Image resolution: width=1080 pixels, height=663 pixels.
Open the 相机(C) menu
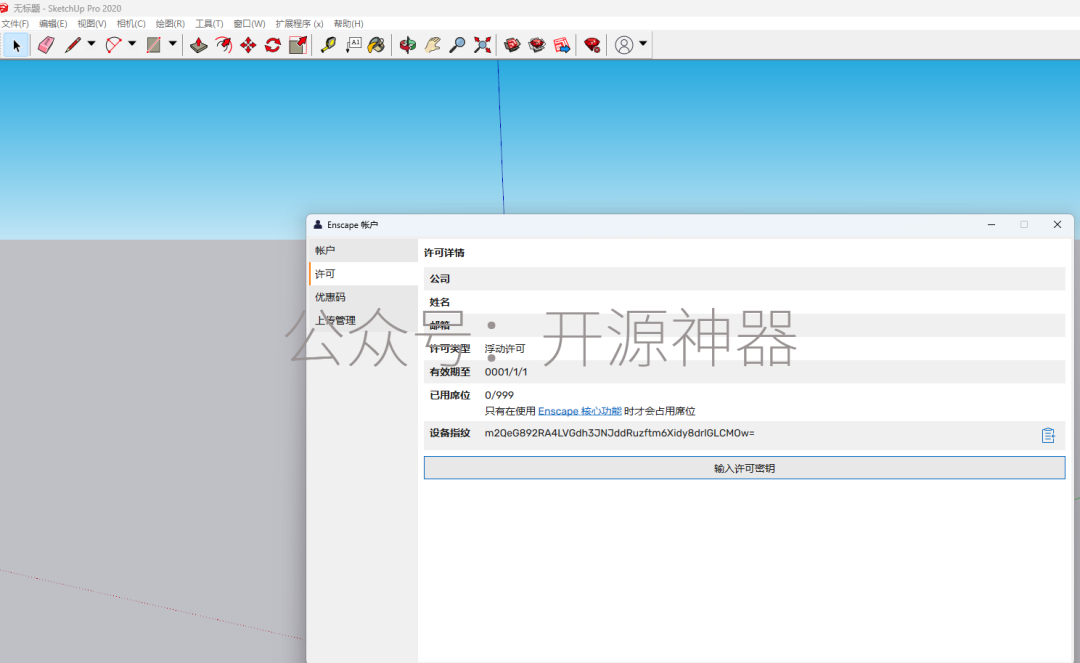coord(131,23)
